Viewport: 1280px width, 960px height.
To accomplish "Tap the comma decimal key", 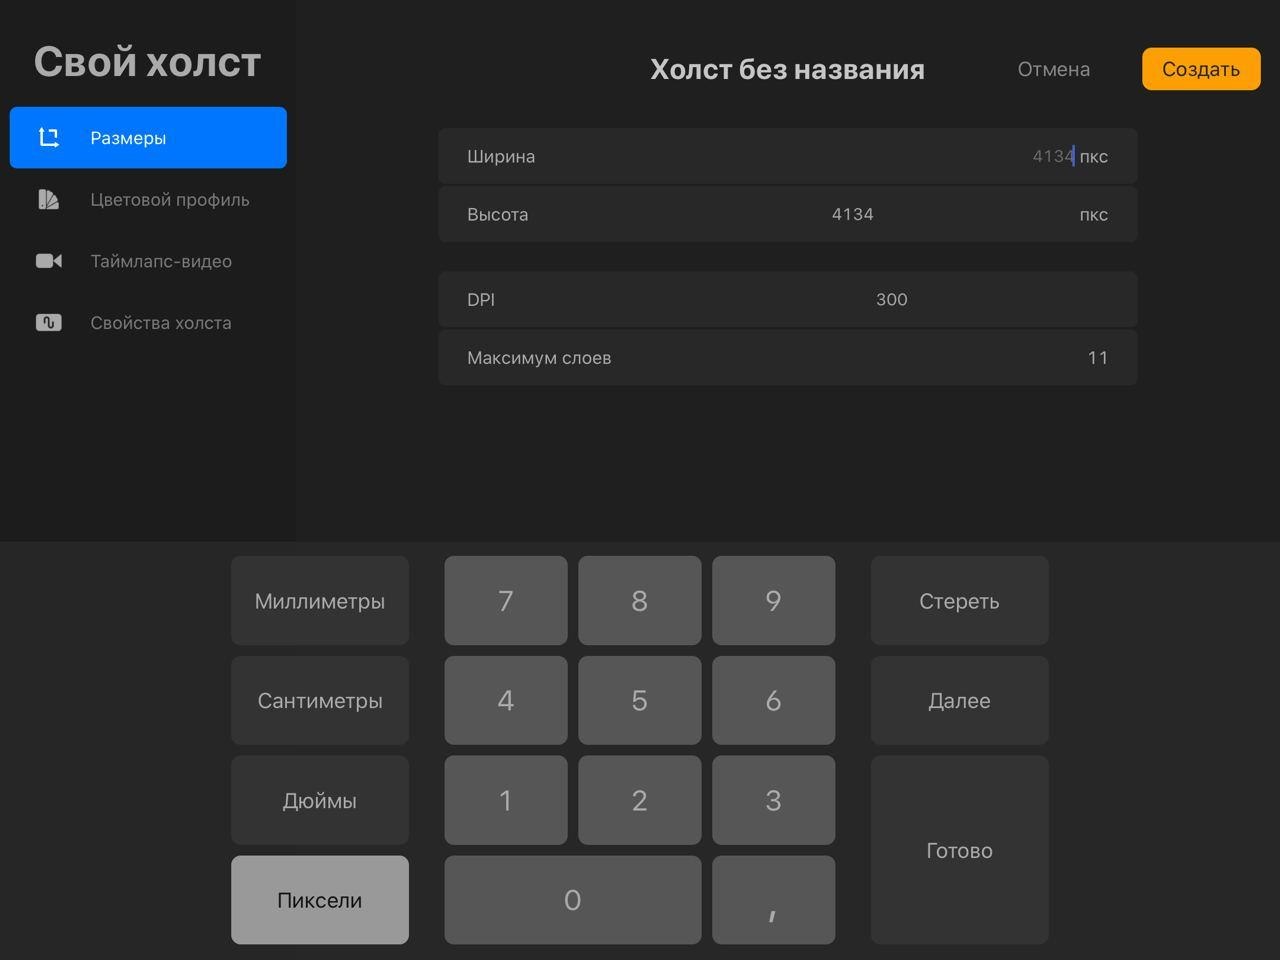I will [773, 900].
